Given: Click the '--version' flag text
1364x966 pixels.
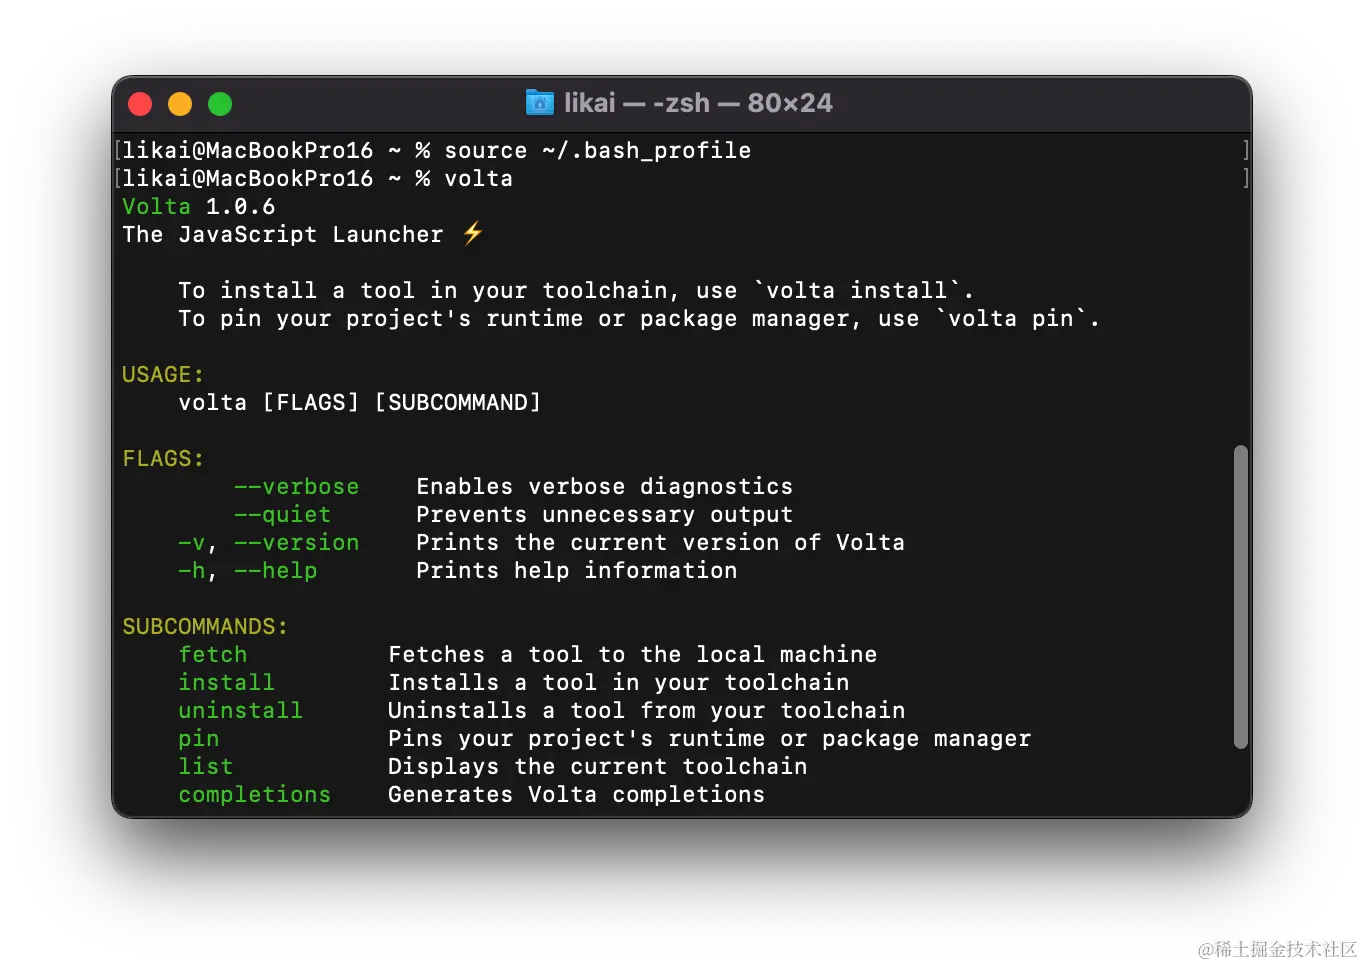Looking at the screenshot, I should (x=297, y=542).
